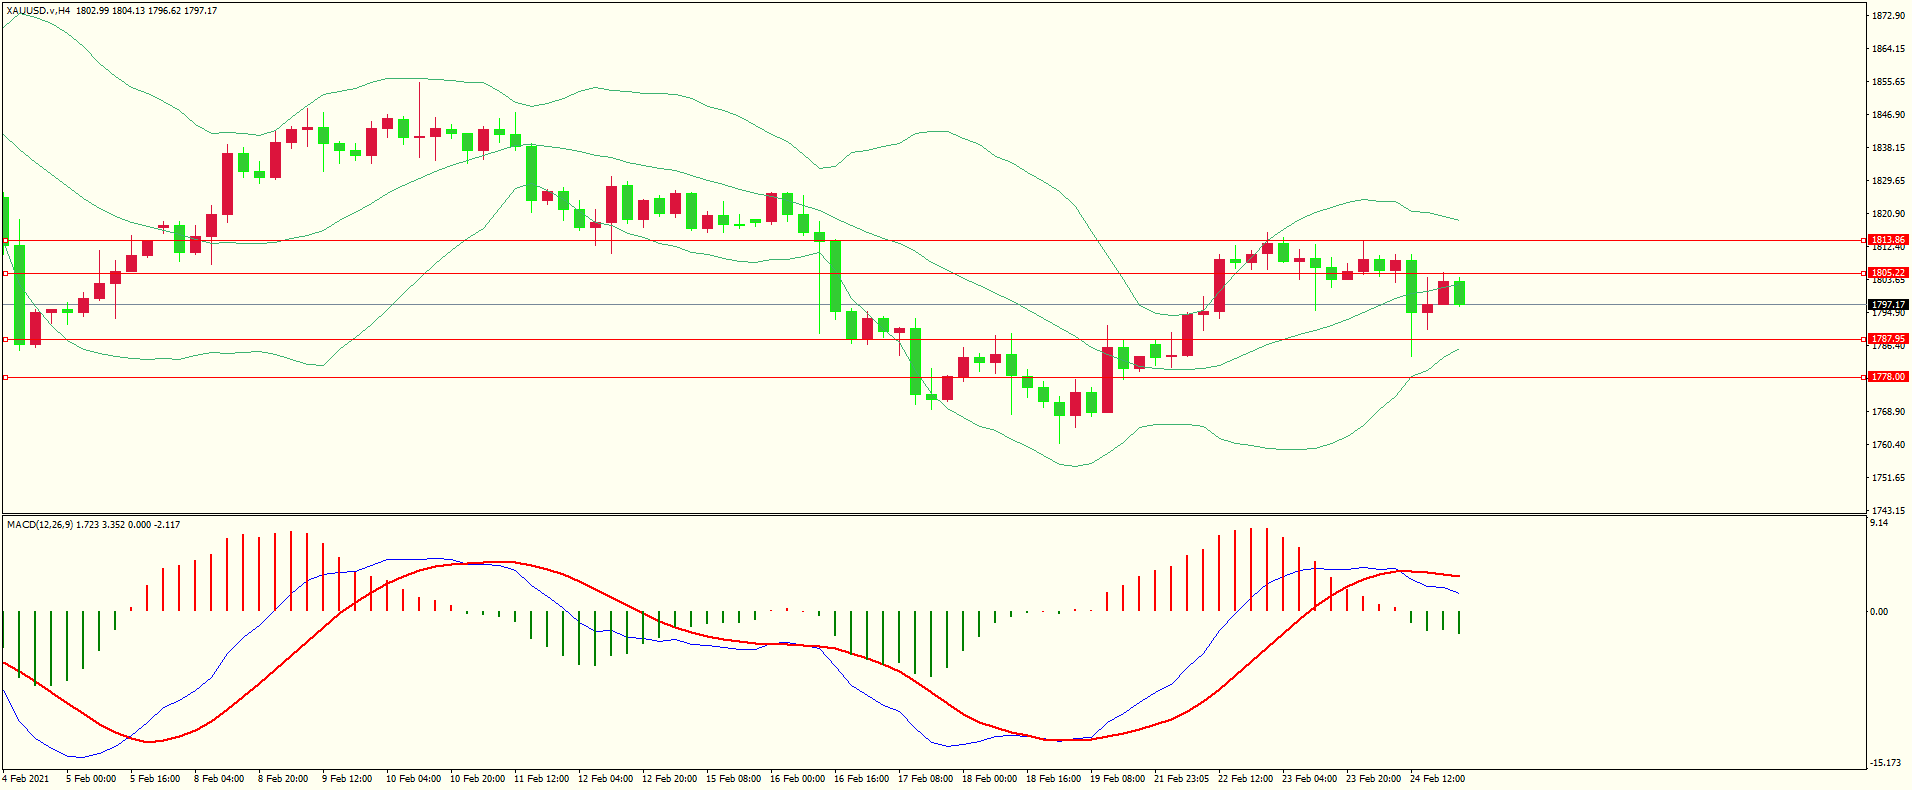This screenshot has height=790, width=1912.
Task: Click the black 1797.17 current price tag
Action: tap(1889, 305)
